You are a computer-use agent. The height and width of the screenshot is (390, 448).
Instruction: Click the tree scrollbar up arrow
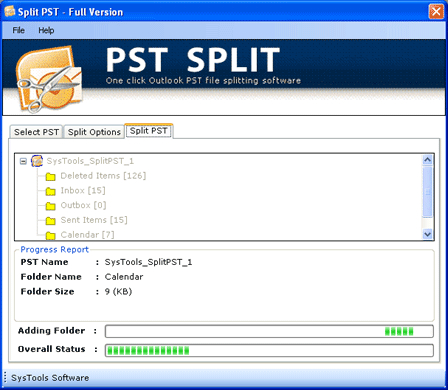(x=427, y=160)
